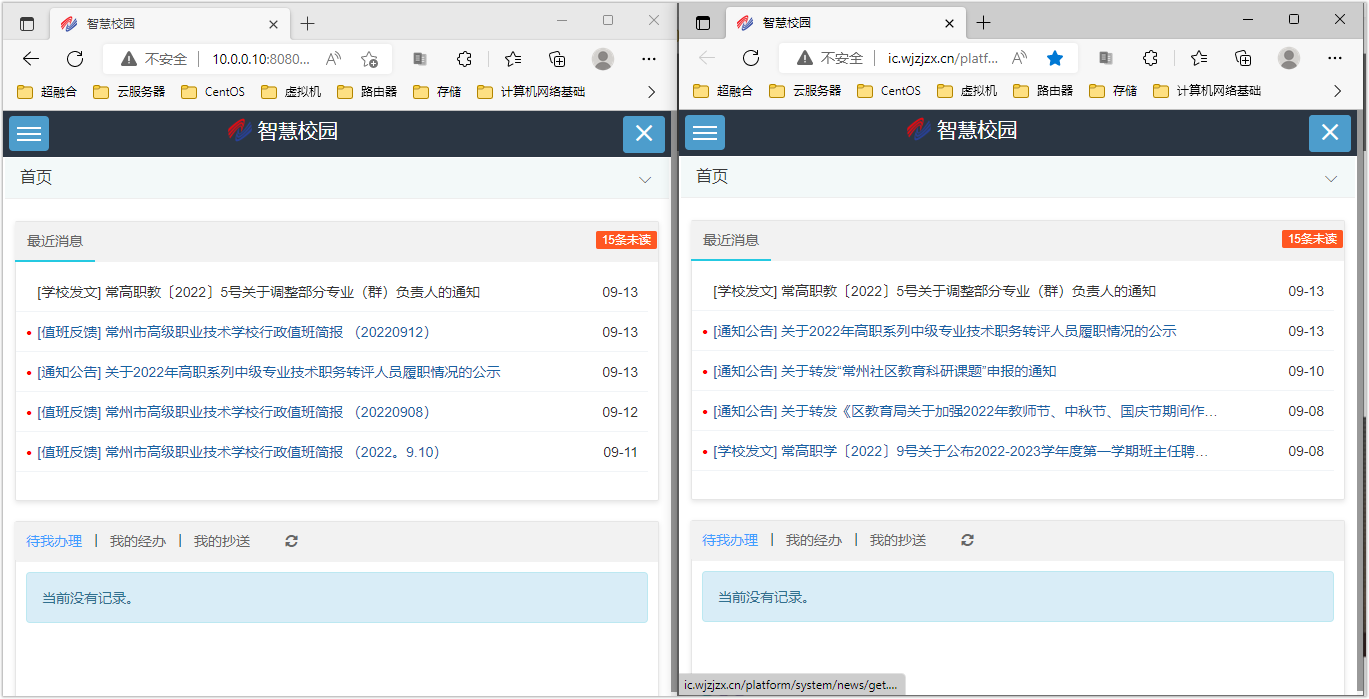Open extensions puzzle icon in right window

[1150, 58]
